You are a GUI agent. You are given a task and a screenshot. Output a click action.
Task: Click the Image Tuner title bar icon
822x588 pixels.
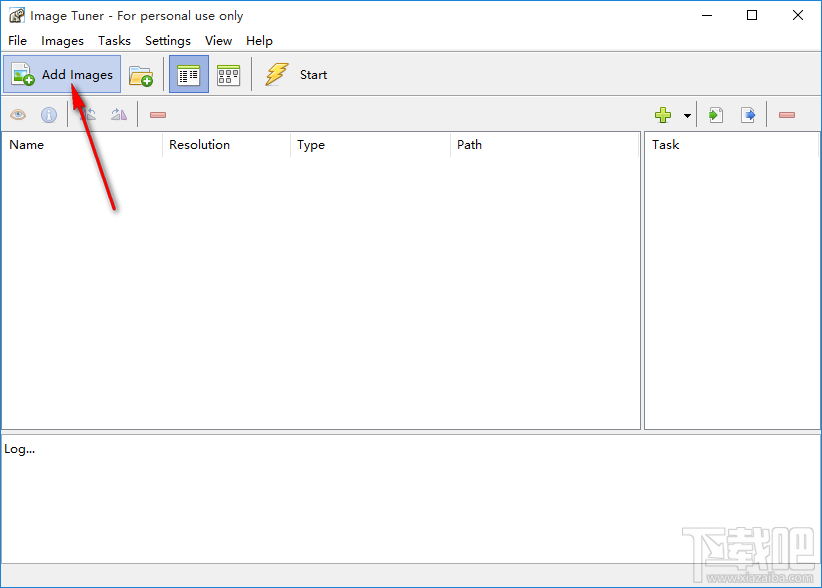pos(17,16)
